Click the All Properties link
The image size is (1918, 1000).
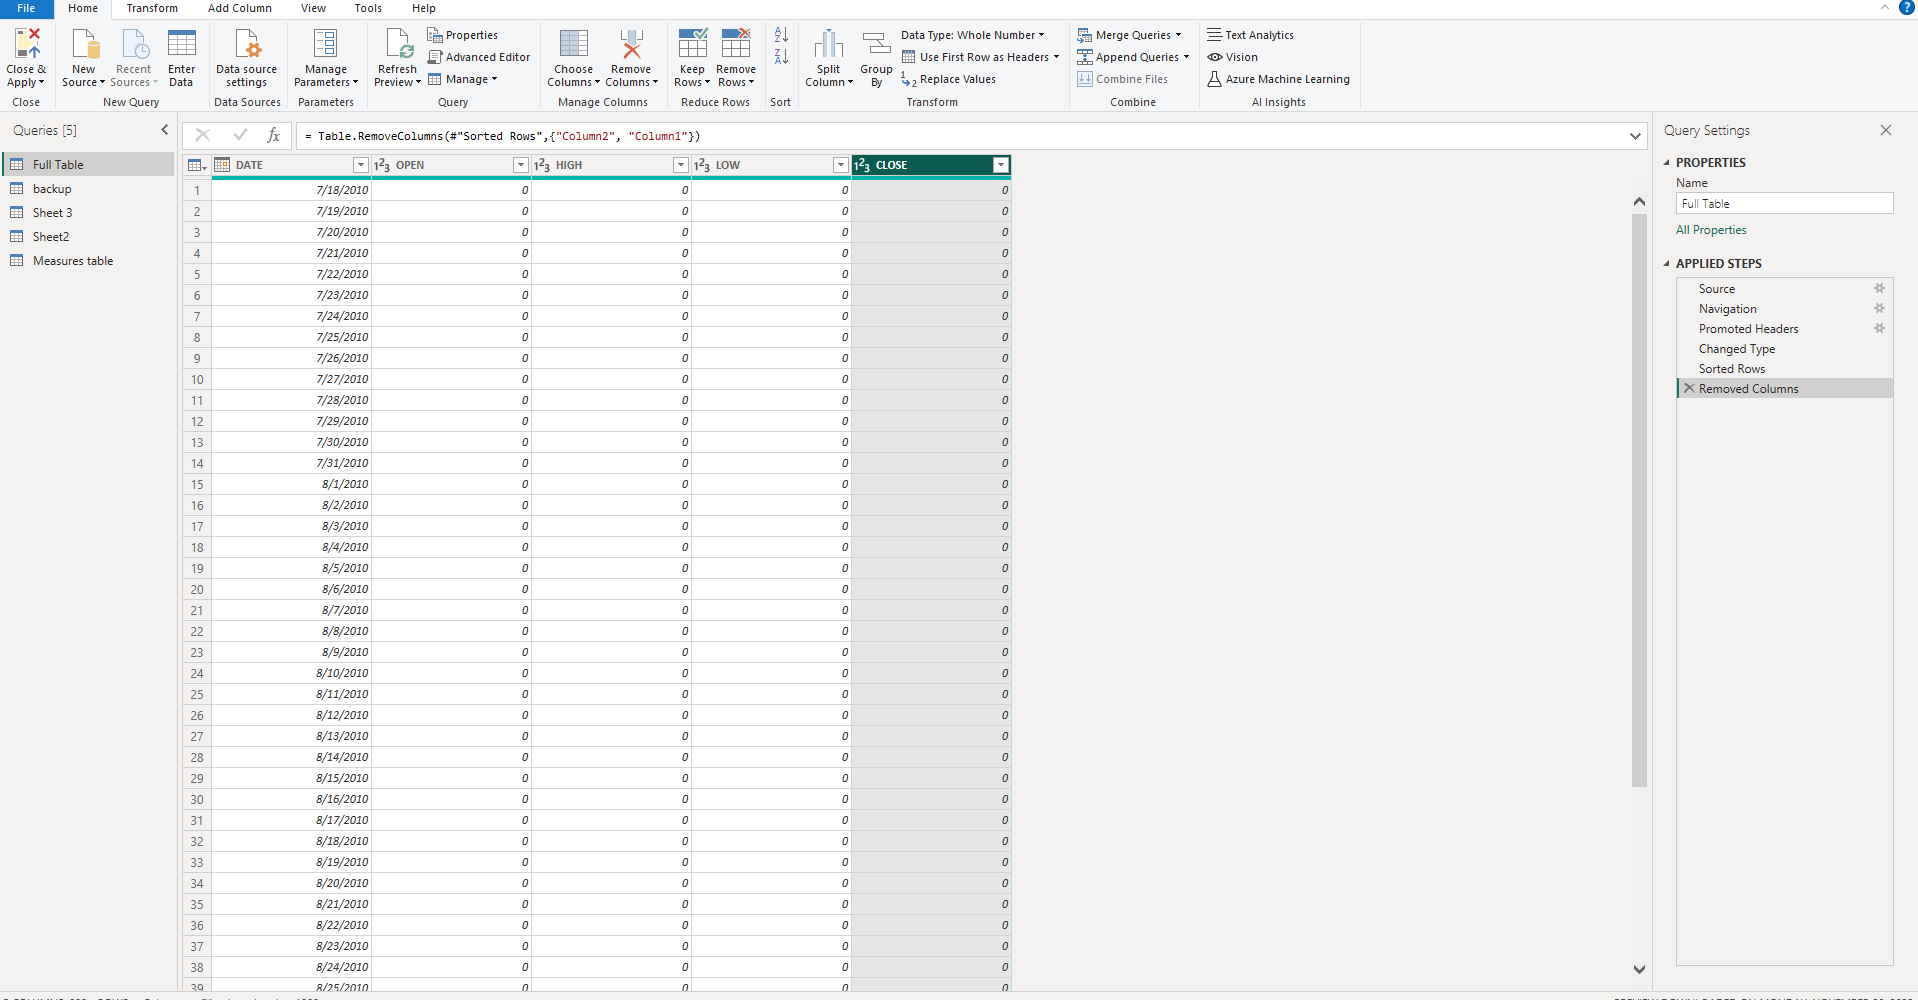pos(1711,230)
